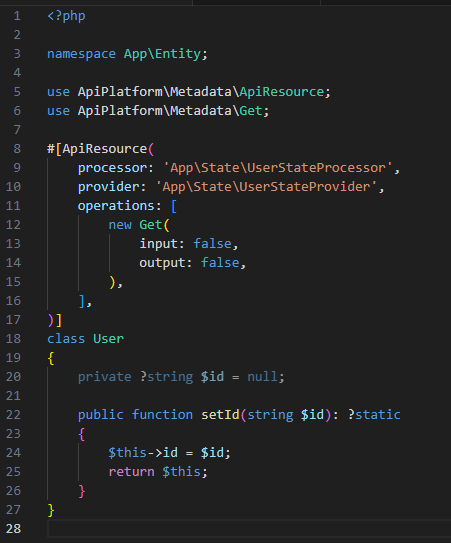Click the 'provider' named argument
451x543 pixels.
click(x=108, y=187)
